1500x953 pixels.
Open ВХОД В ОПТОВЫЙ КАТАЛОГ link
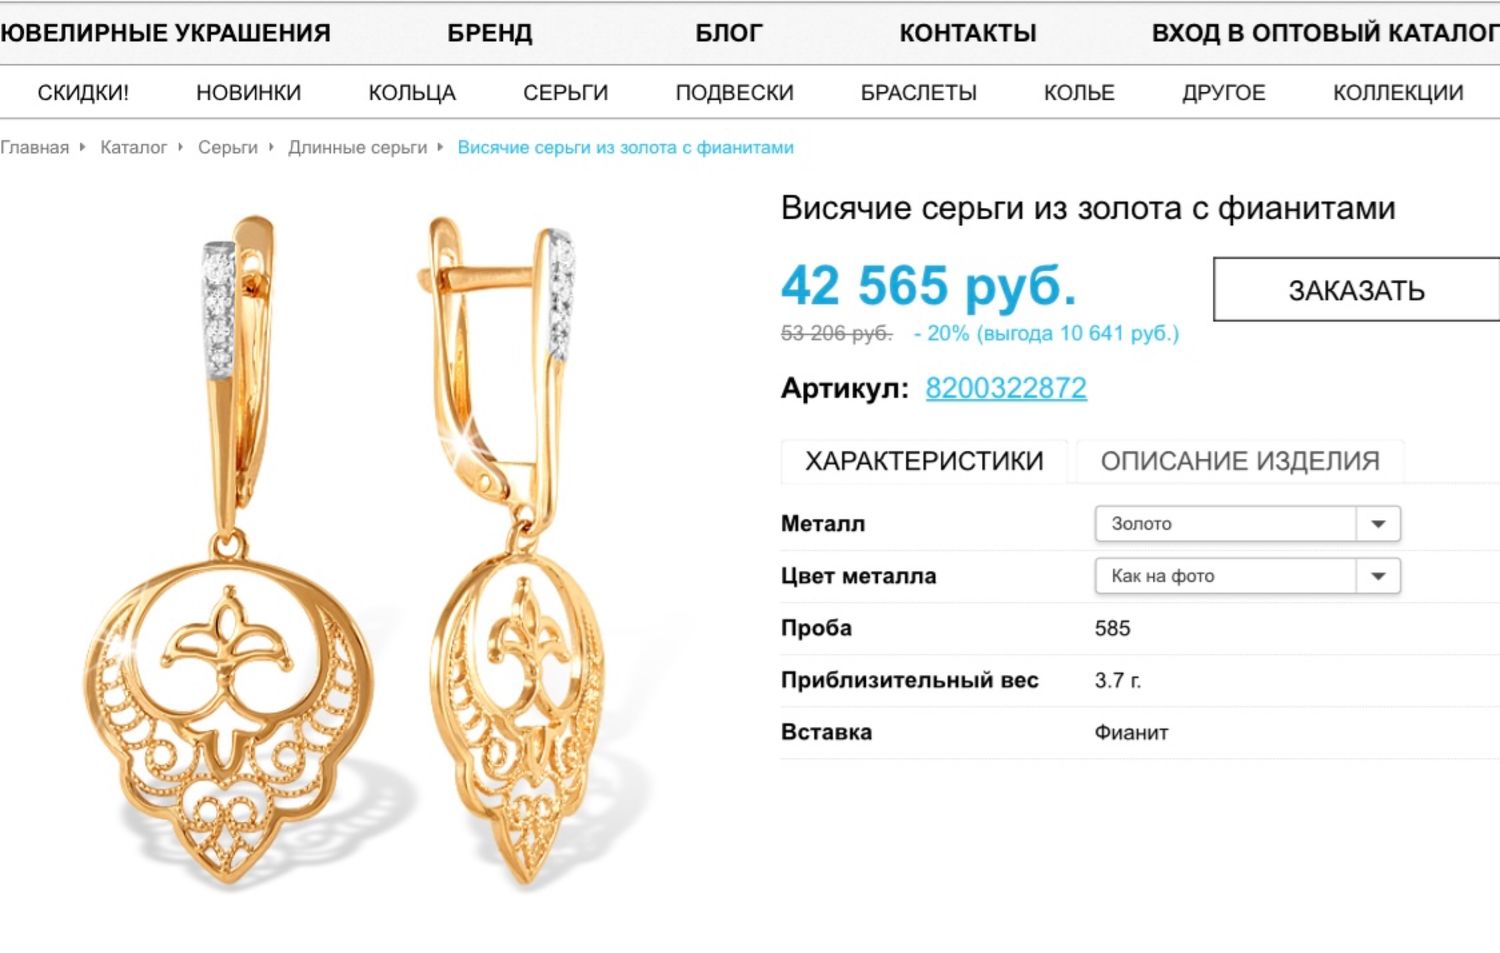point(1325,33)
